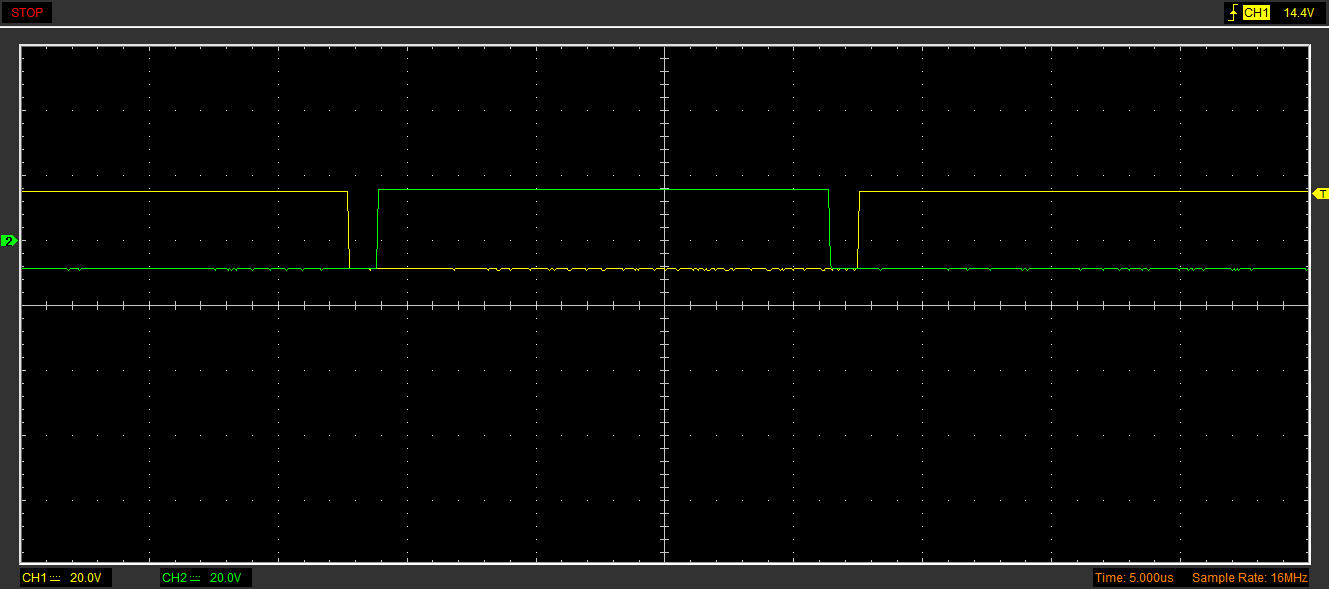This screenshot has width=1329, height=589.
Task: Click the CH1 20.0V scale value
Action: pos(85,578)
